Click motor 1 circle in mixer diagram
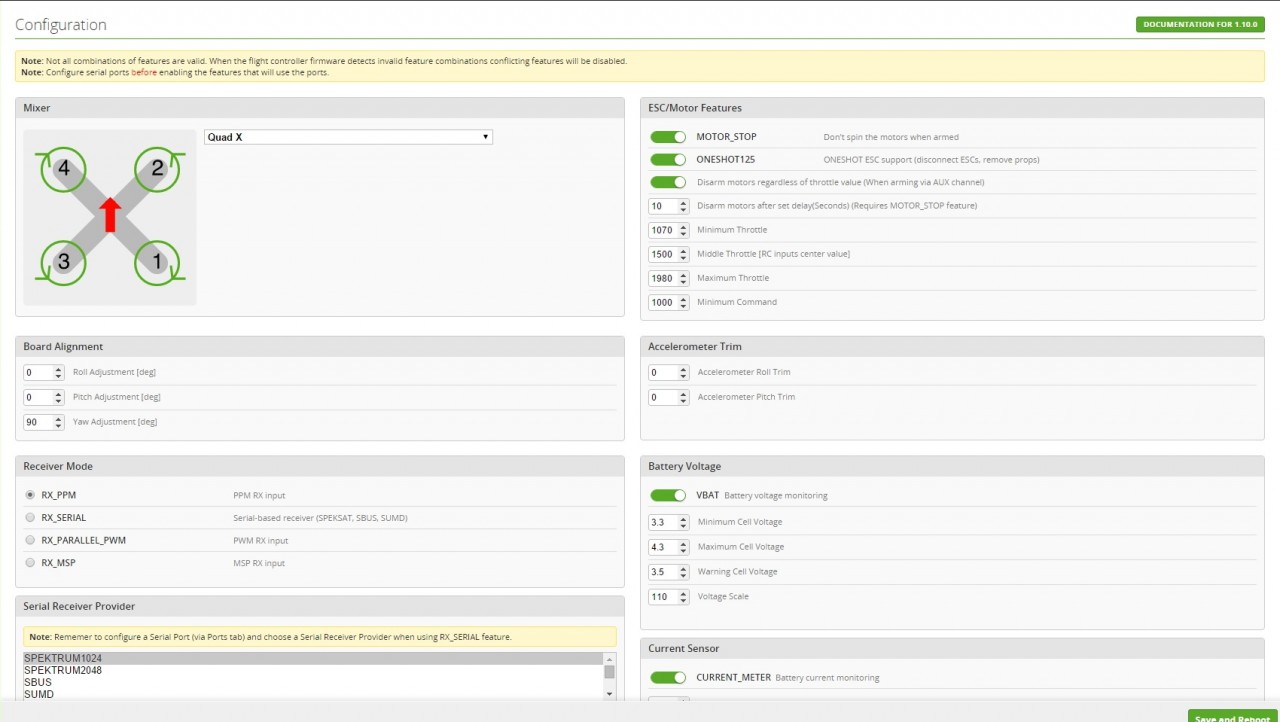This screenshot has width=1280, height=722. 157,262
